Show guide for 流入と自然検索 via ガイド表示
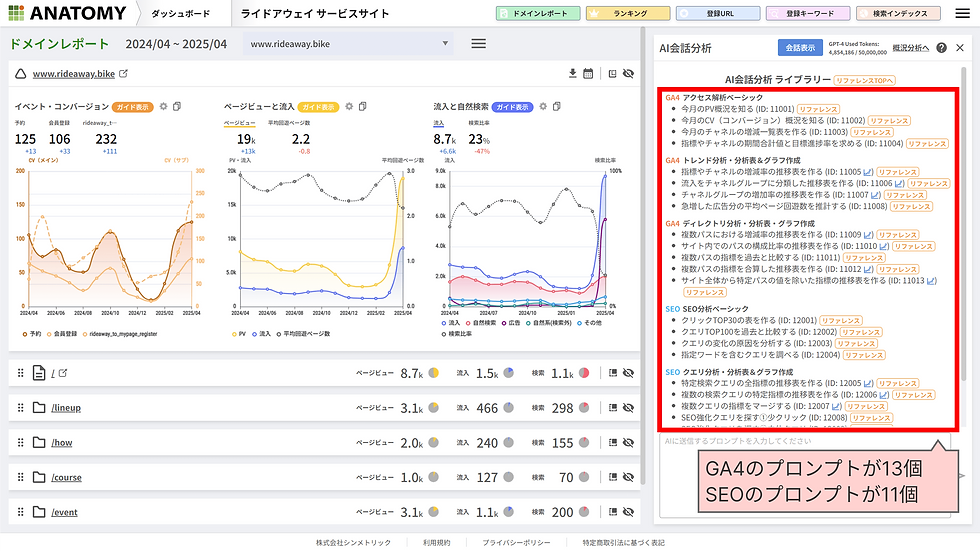980x551 pixels. point(512,107)
